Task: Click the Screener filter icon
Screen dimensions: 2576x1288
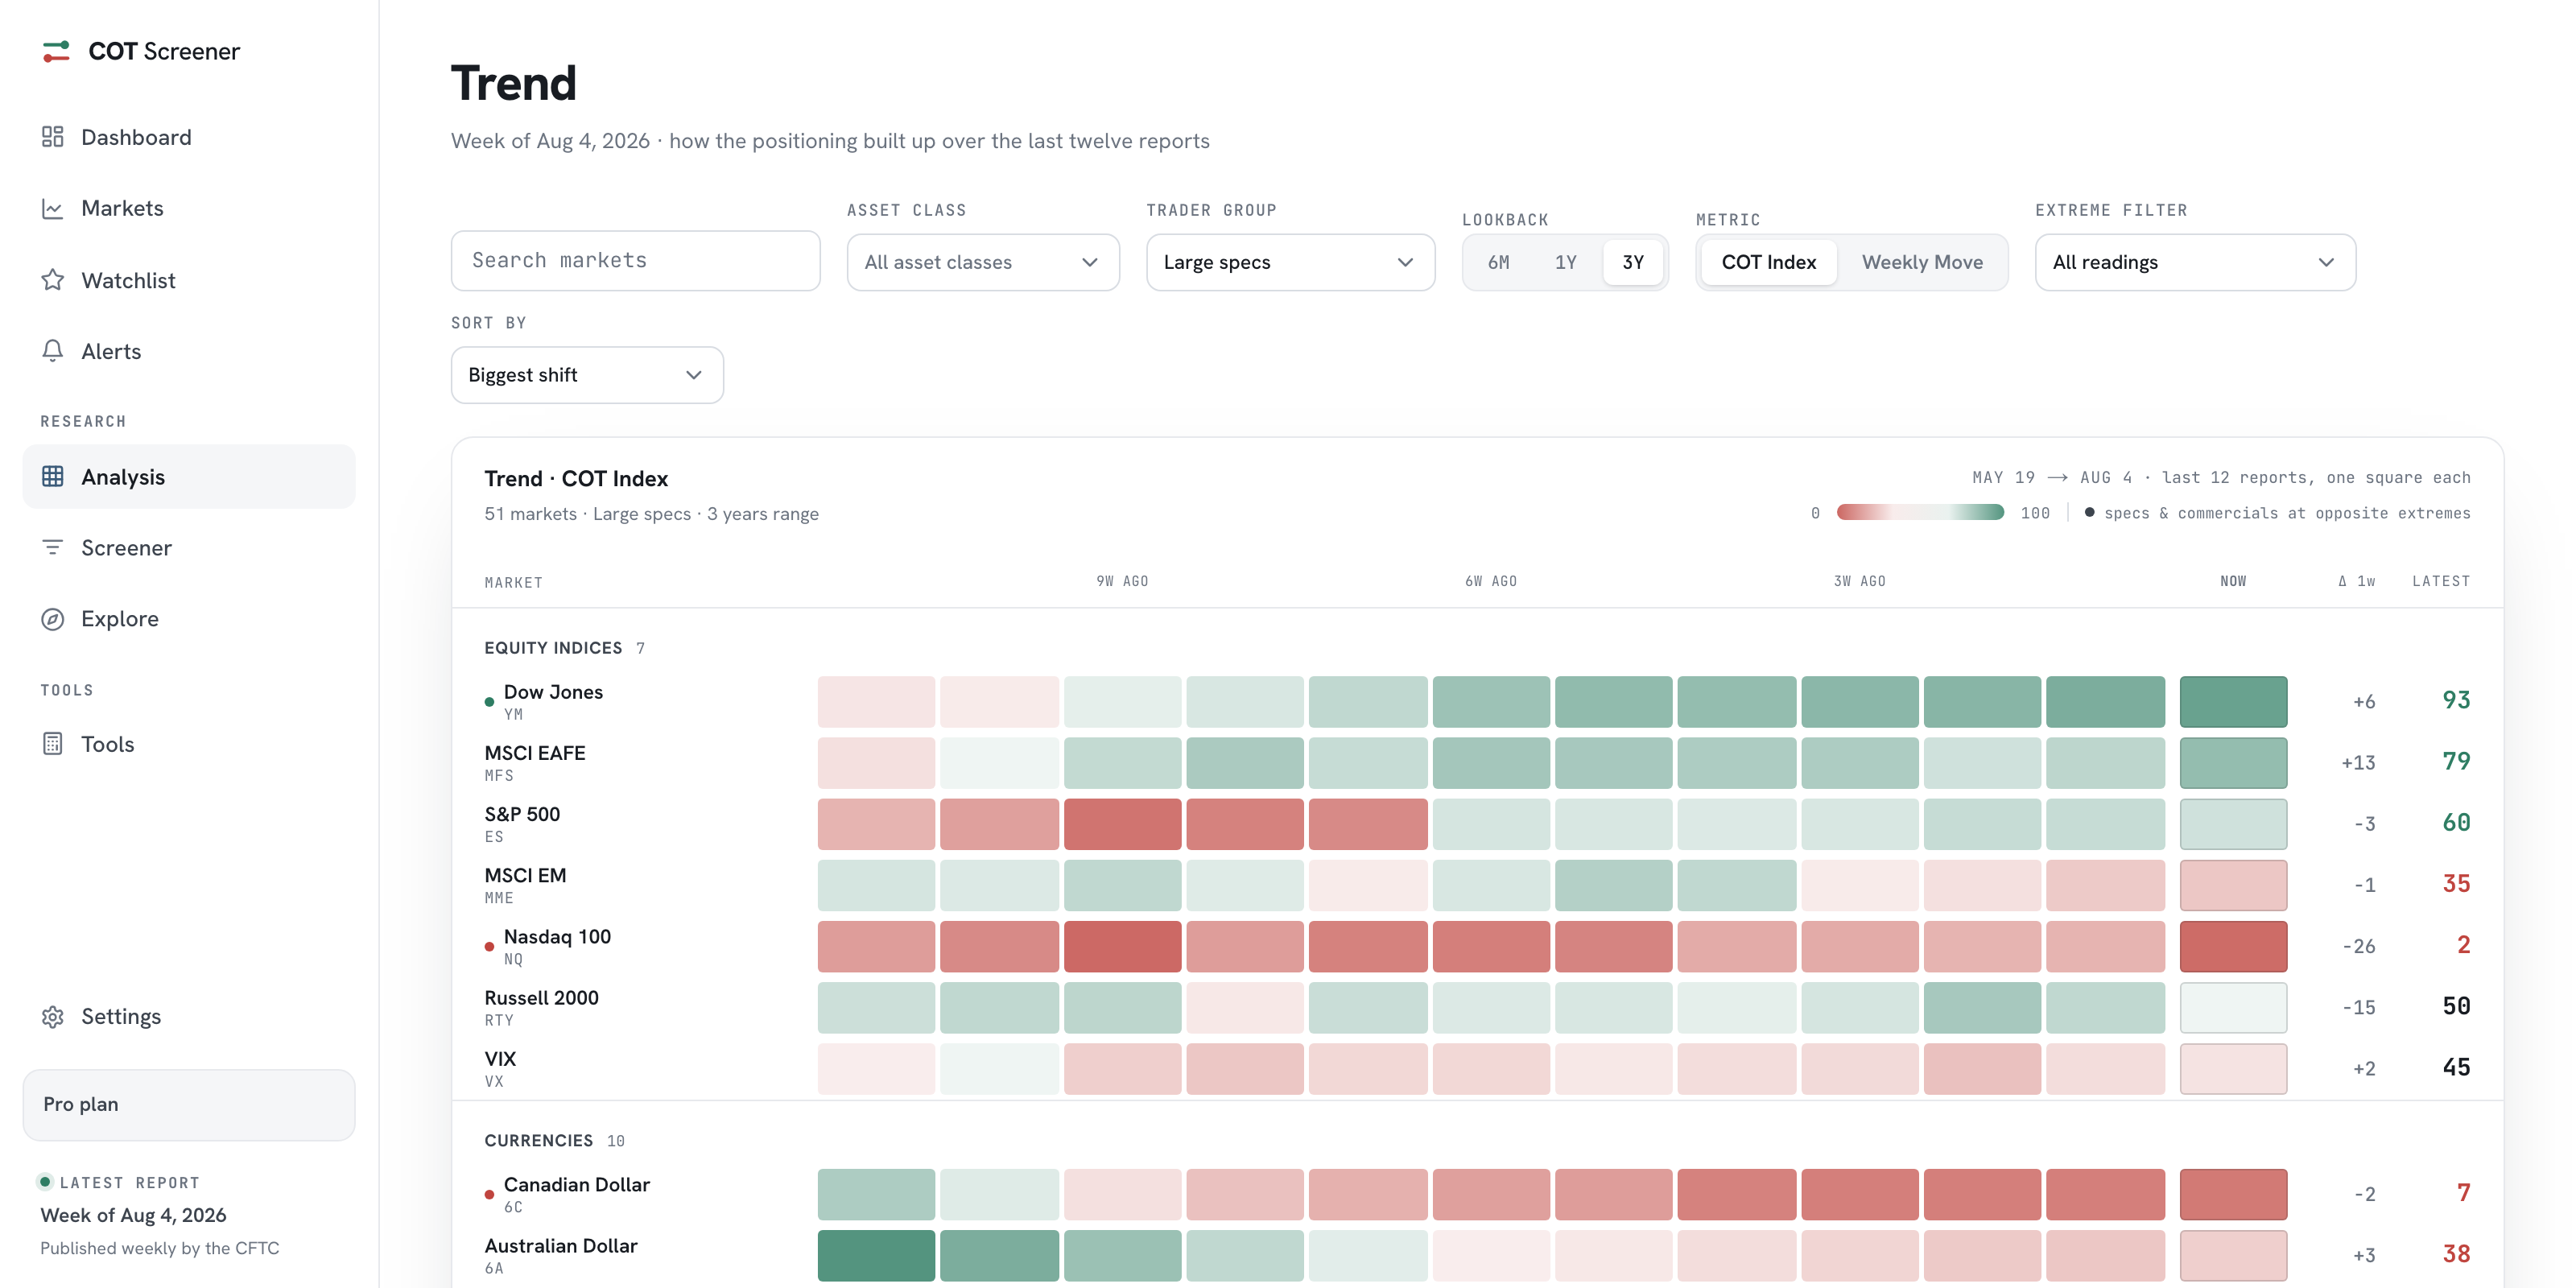Action: tap(53, 547)
